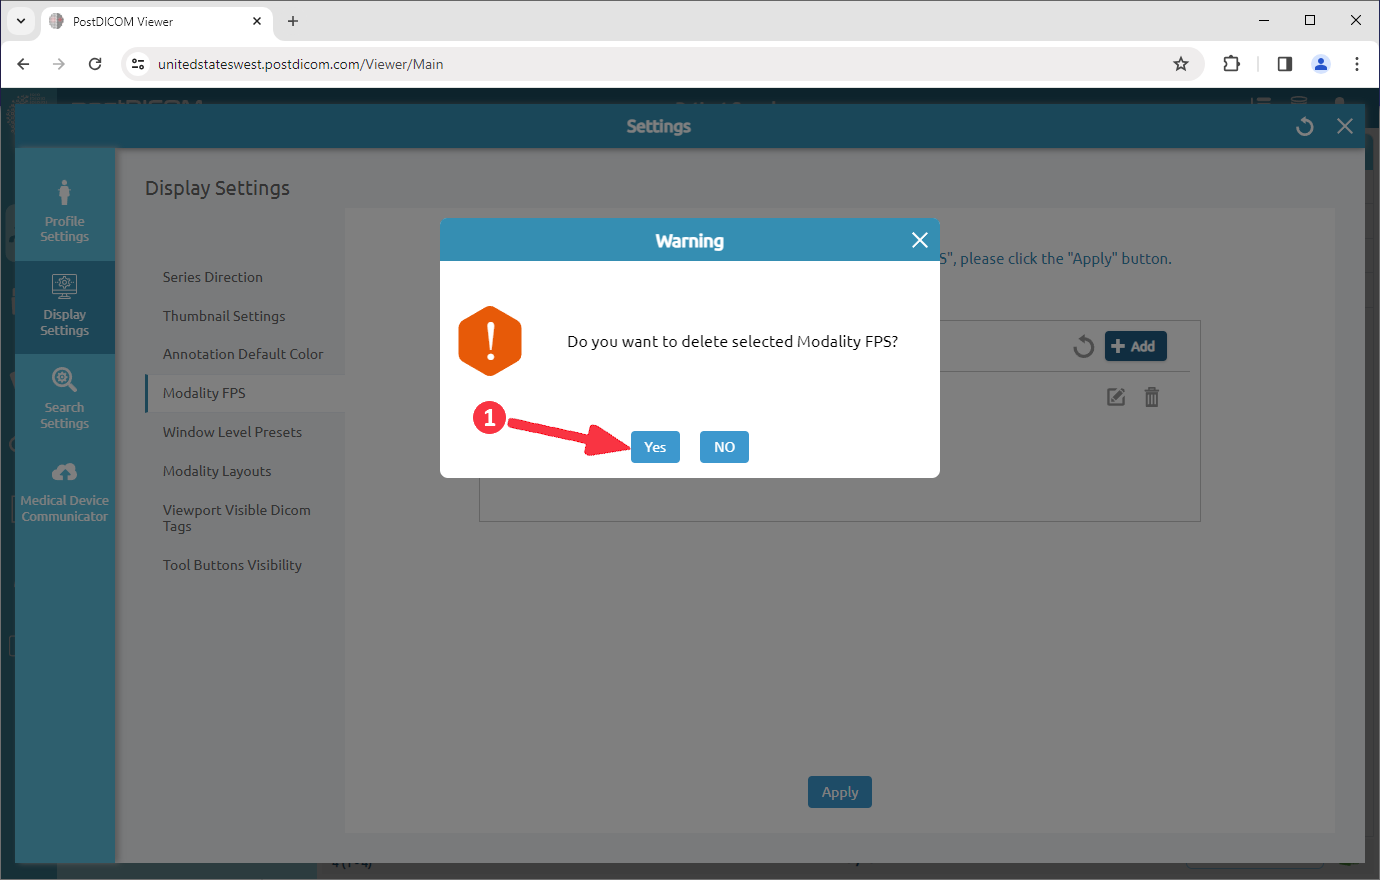Select the Series Direction section
This screenshot has height=880, width=1380.
(213, 276)
